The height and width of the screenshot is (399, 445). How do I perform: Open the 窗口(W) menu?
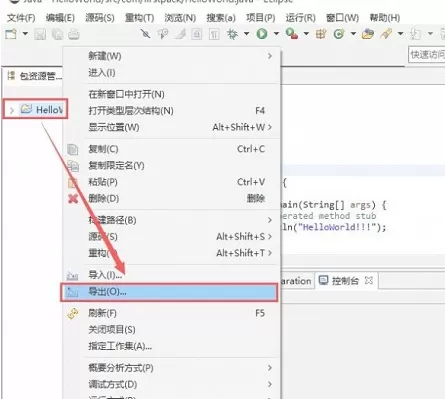(342, 18)
